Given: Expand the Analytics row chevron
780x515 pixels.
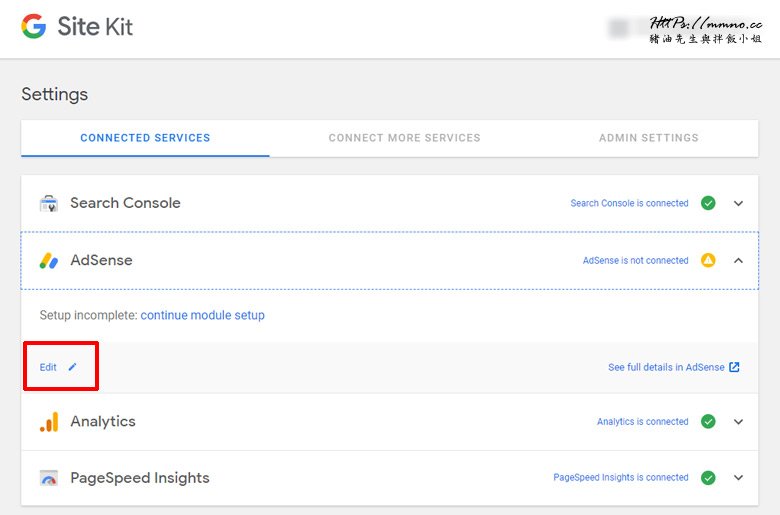Looking at the screenshot, I should tap(739, 422).
